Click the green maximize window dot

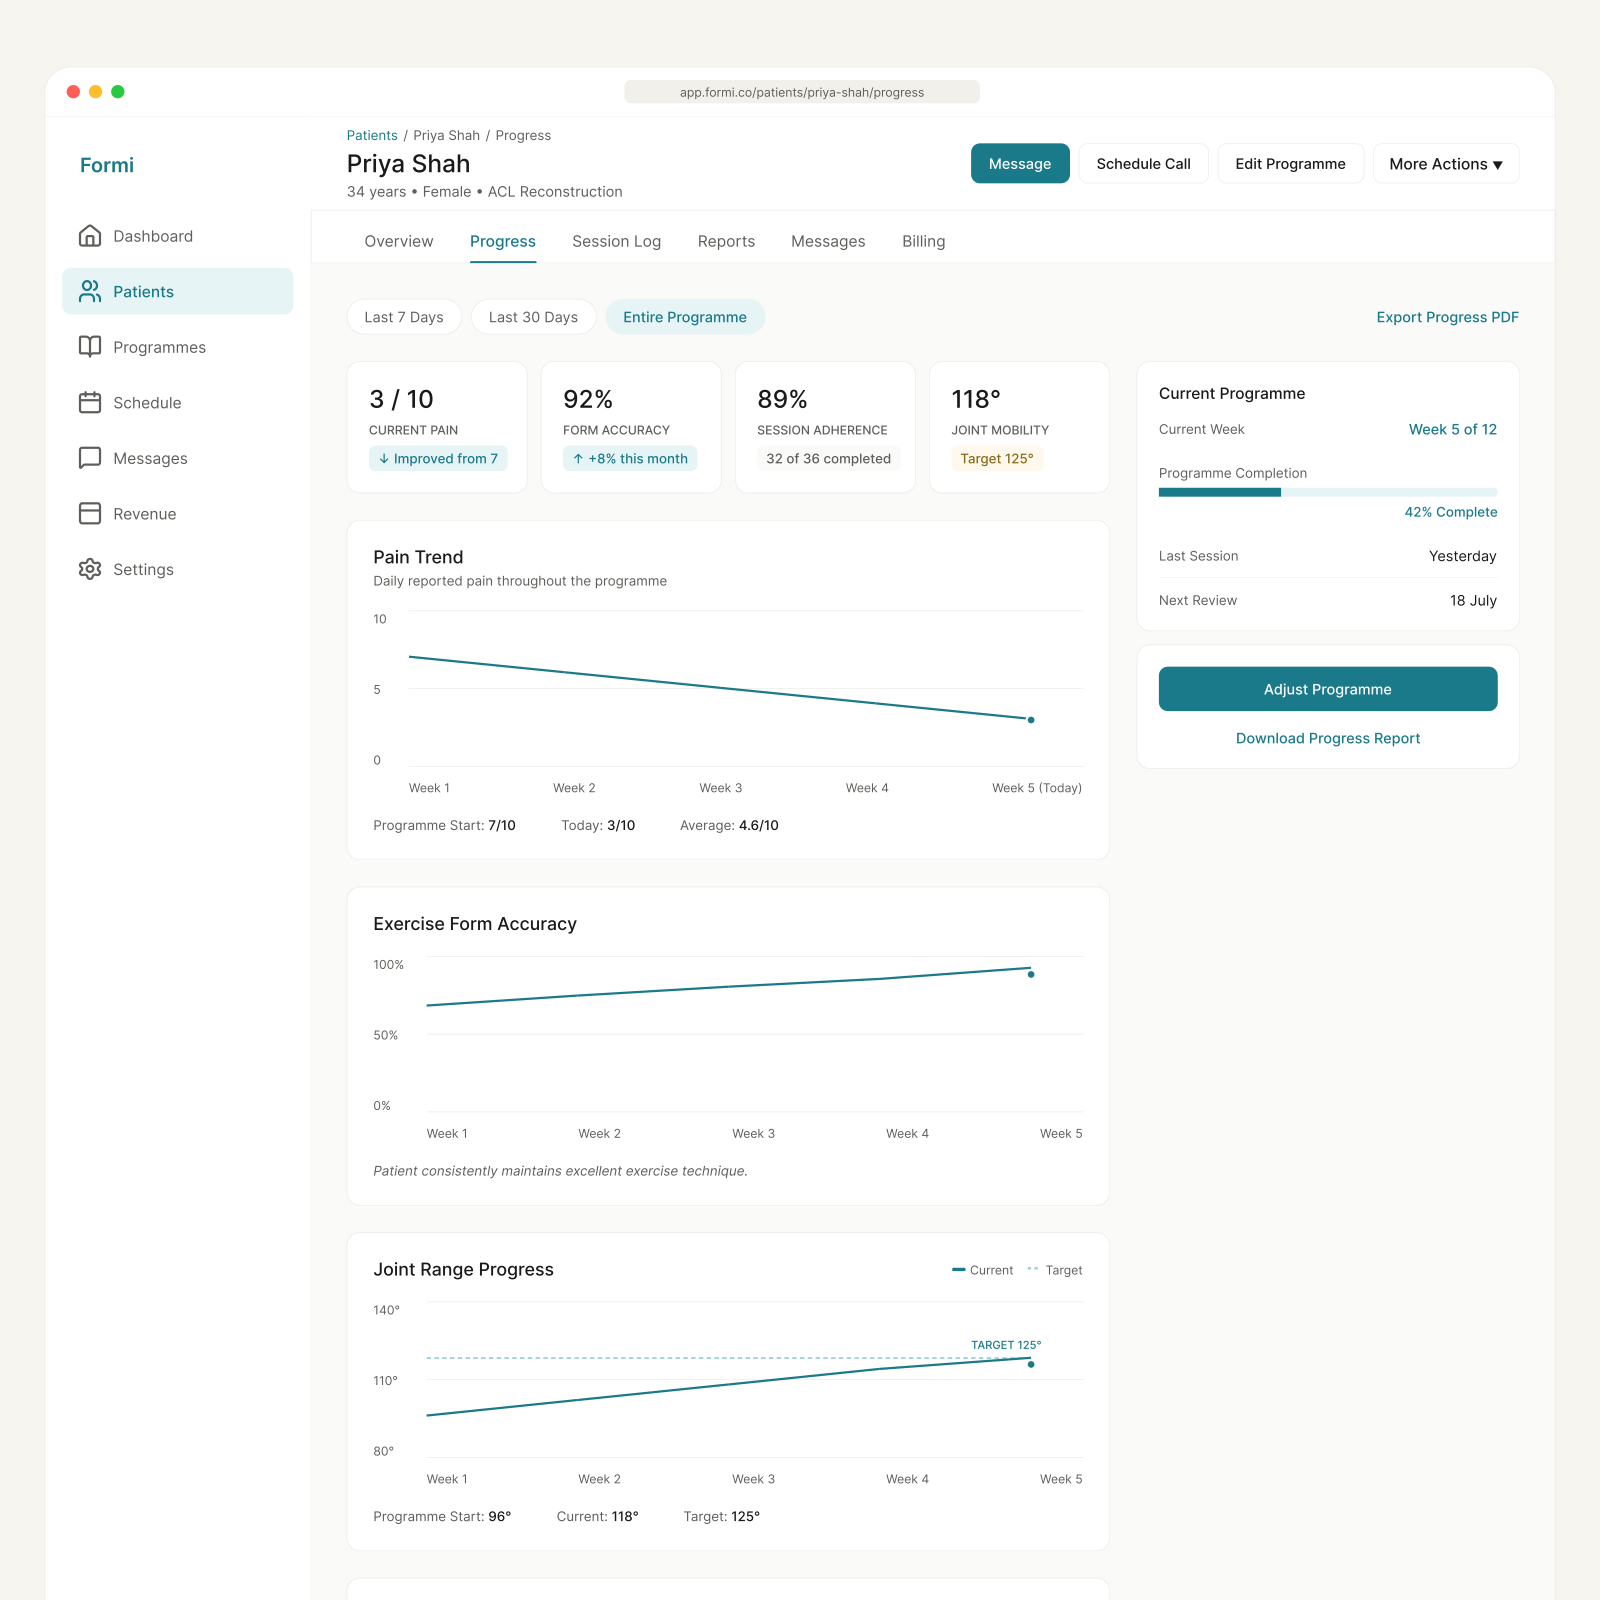[x=118, y=92]
